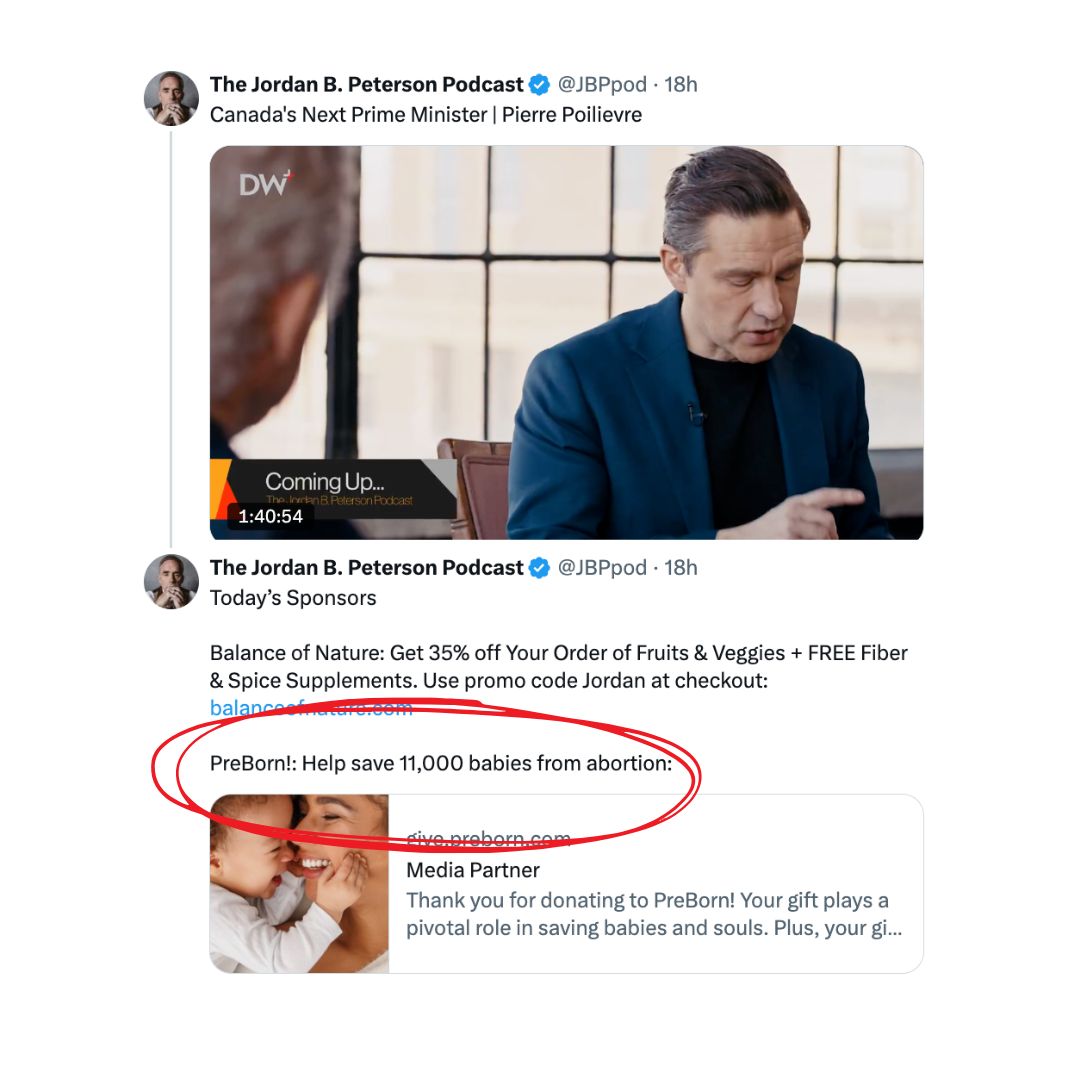
Task: Open the mother and baby card image
Action: (299, 883)
